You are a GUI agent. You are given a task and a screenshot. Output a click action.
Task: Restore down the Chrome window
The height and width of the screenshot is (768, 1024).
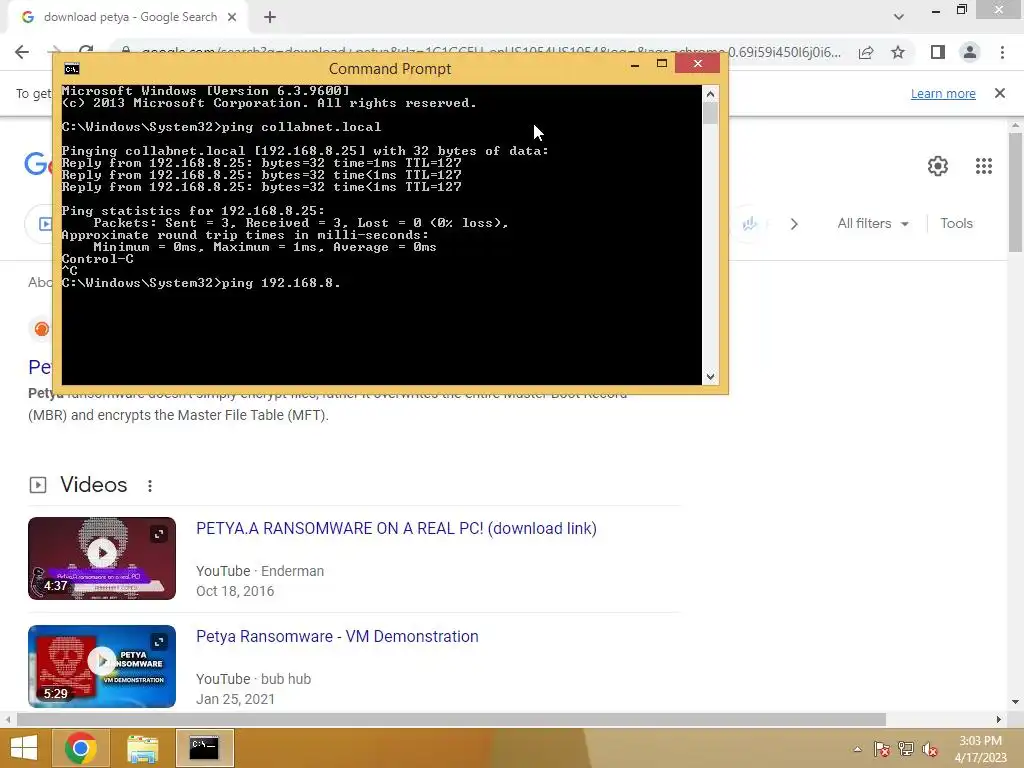pos(961,10)
